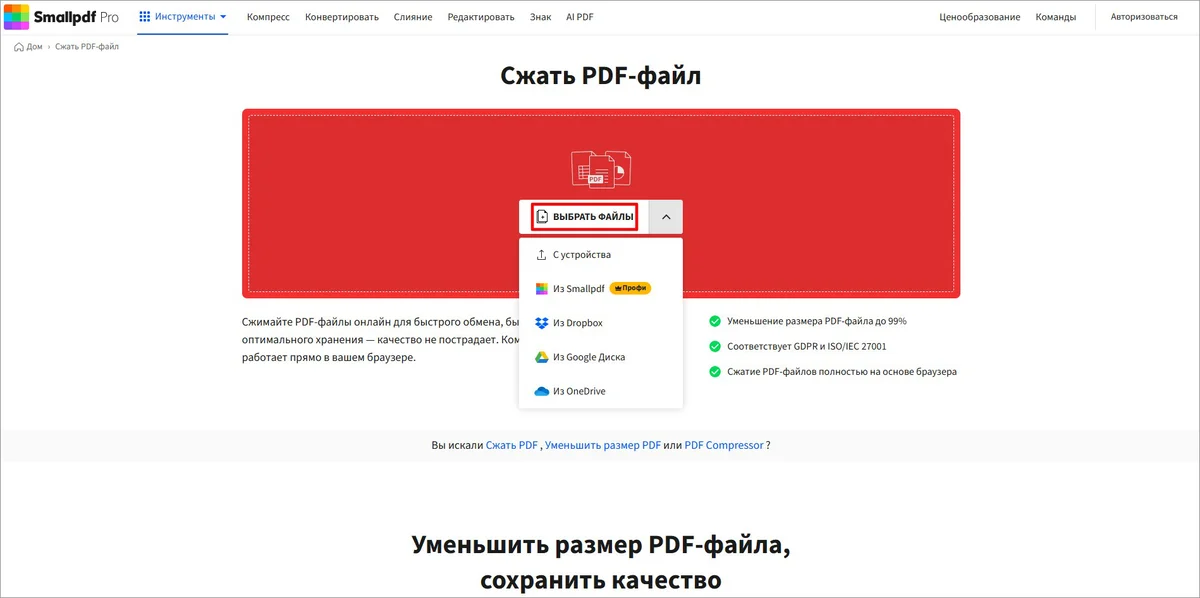Open the Знак menu item

click(x=541, y=17)
